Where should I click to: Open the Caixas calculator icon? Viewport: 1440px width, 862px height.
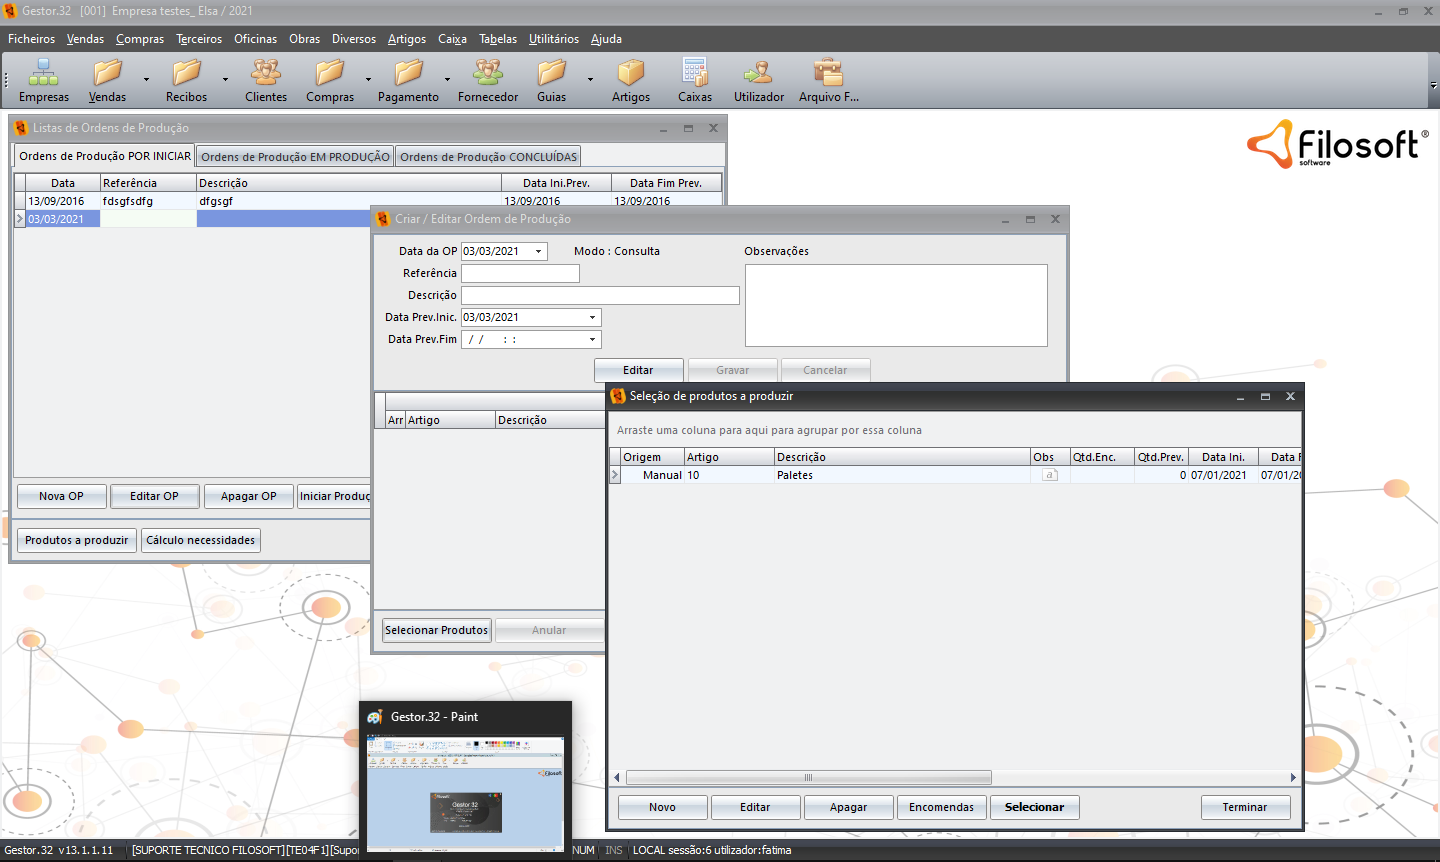694,74
